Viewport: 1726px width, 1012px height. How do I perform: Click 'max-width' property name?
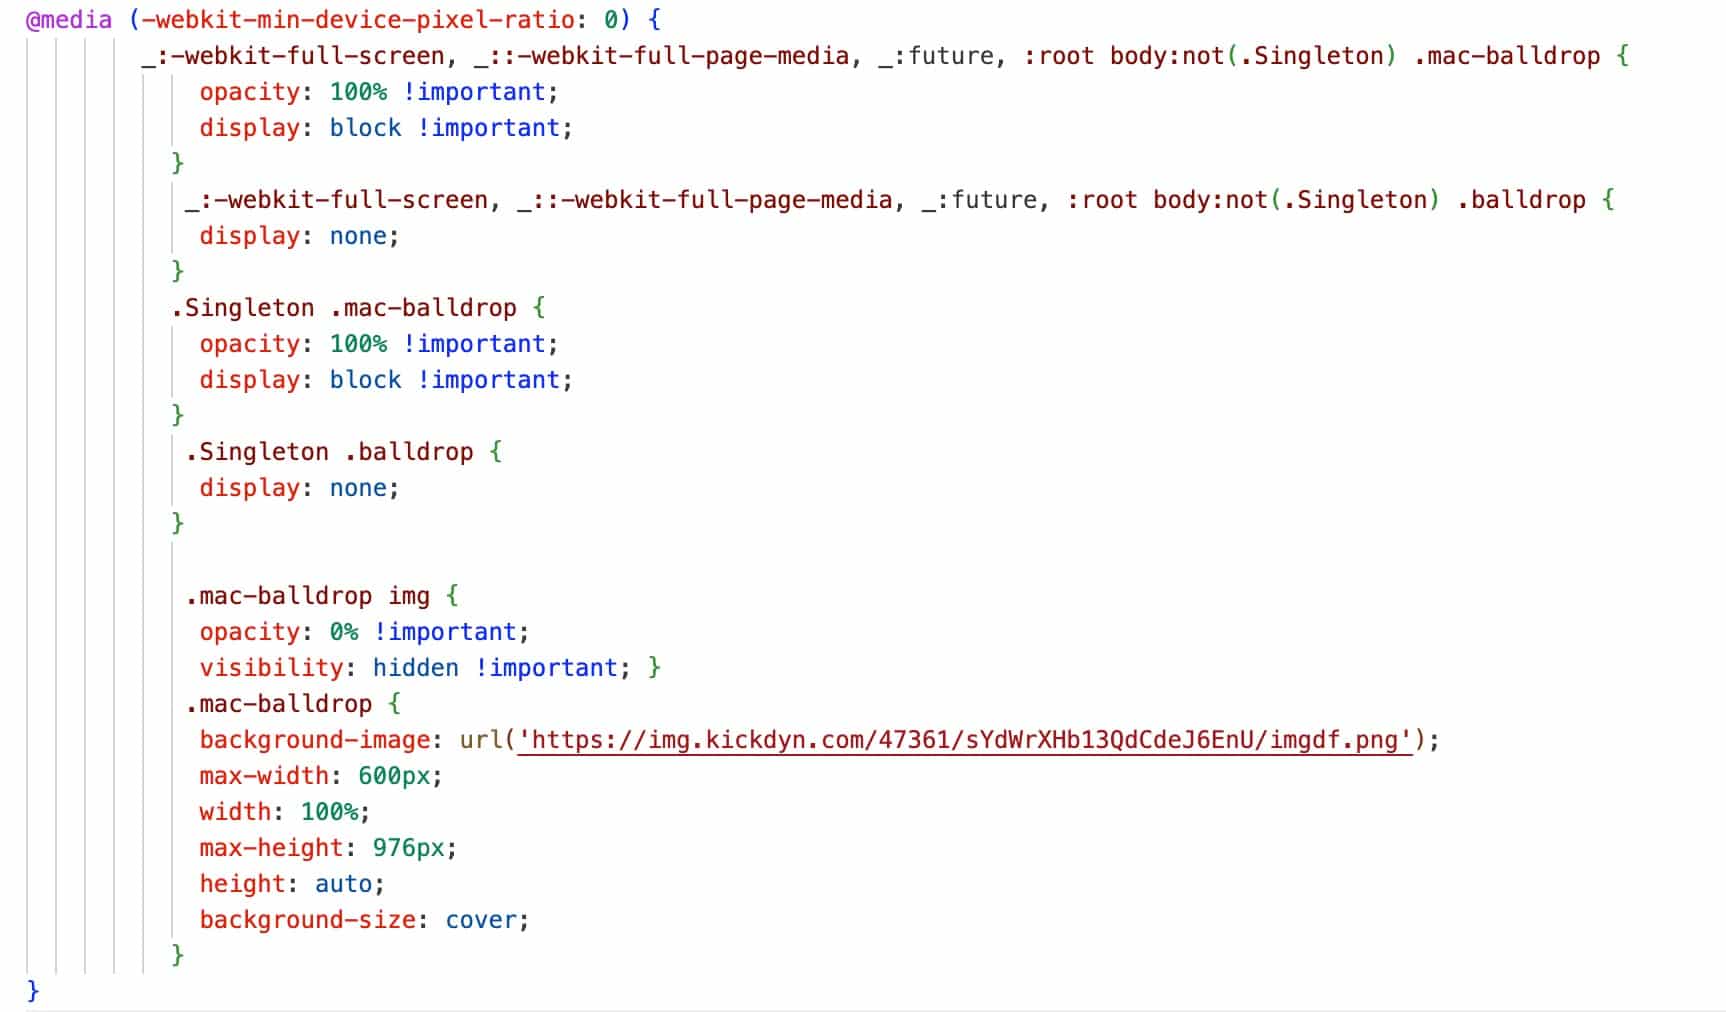click(x=264, y=776)
